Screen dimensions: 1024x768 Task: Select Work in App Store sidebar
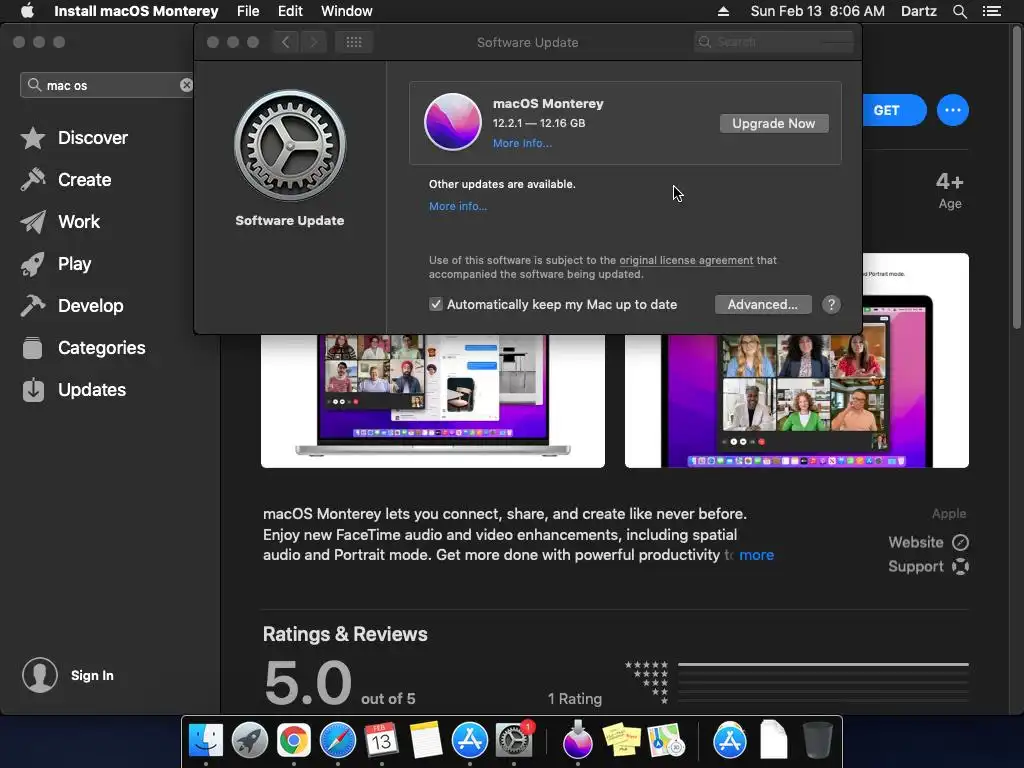pyautogui.click(x=60, y=222)
